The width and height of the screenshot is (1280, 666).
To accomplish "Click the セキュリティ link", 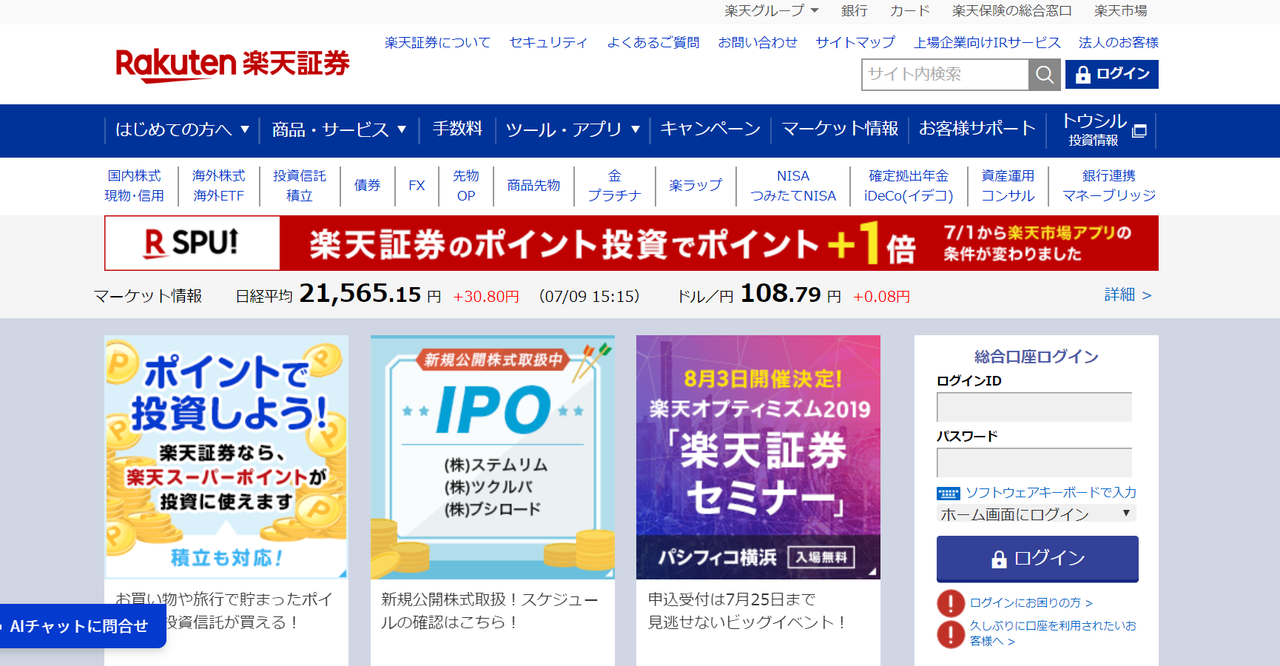I will pos(549,43).
